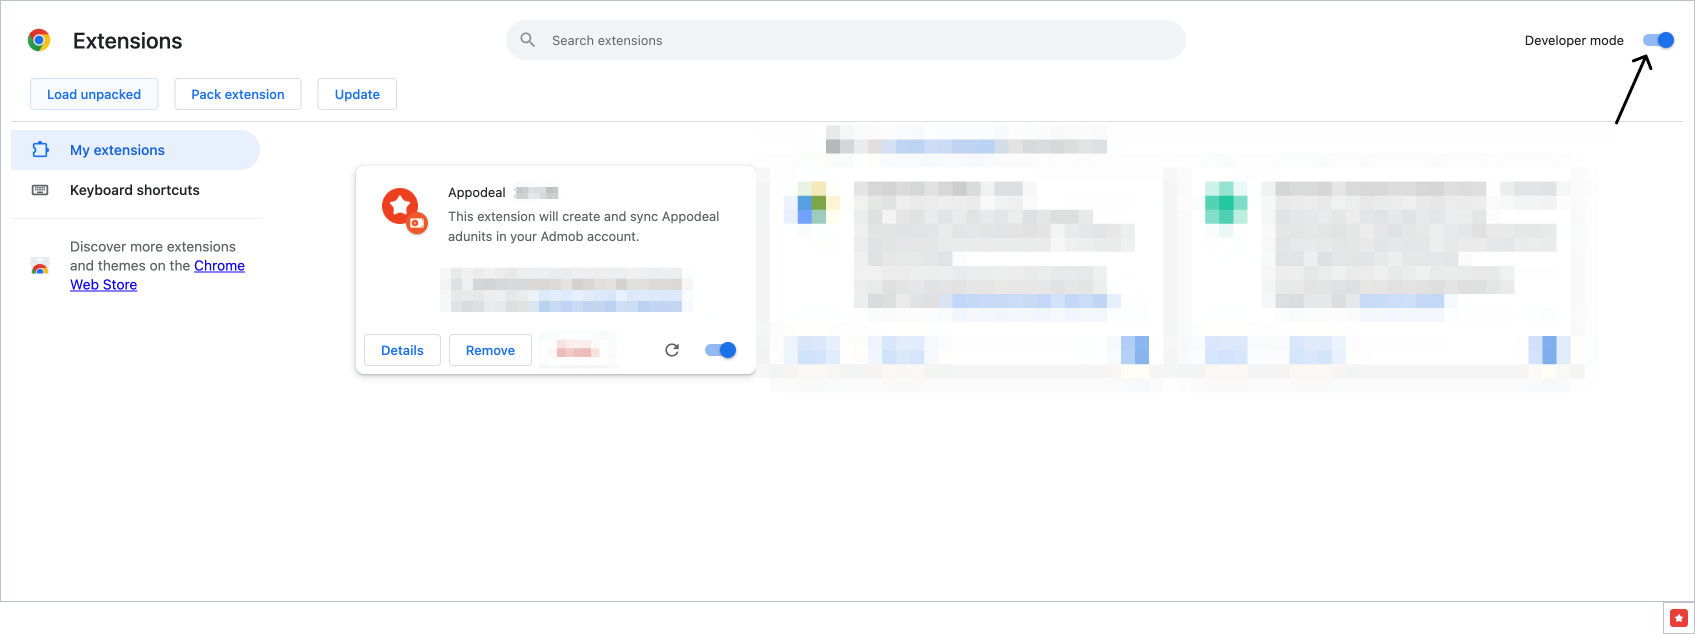Open Keyboard shortcuts page
The height and width of the screenshot is (634, 1695).
coord(135,190)
